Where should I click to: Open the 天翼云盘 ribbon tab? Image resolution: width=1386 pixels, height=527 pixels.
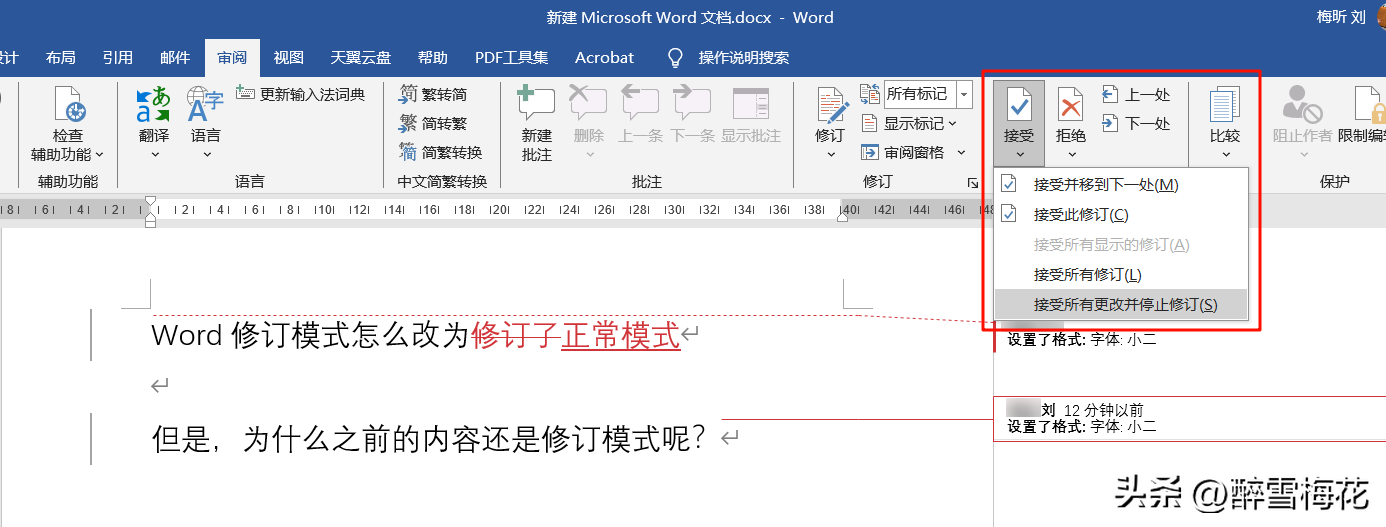[361, 58]
